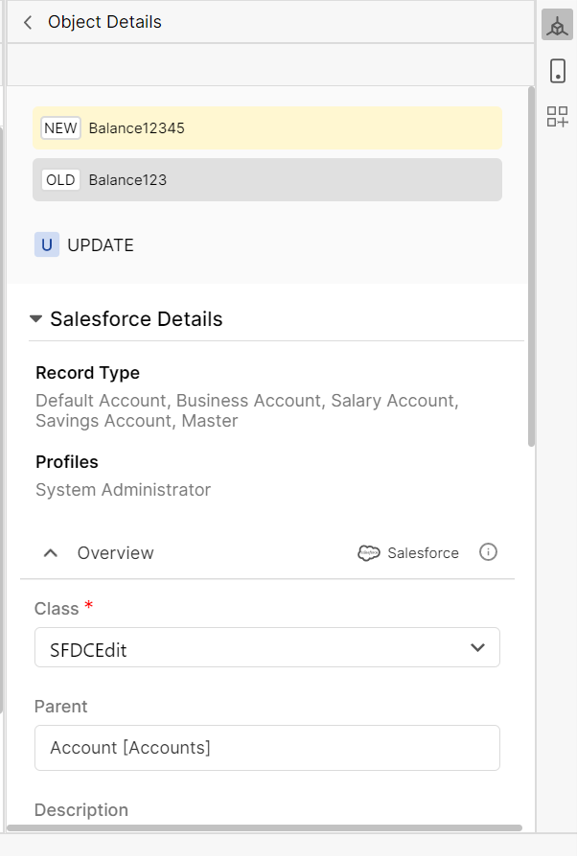Click the record type list starting Default Account

[247, 411]
